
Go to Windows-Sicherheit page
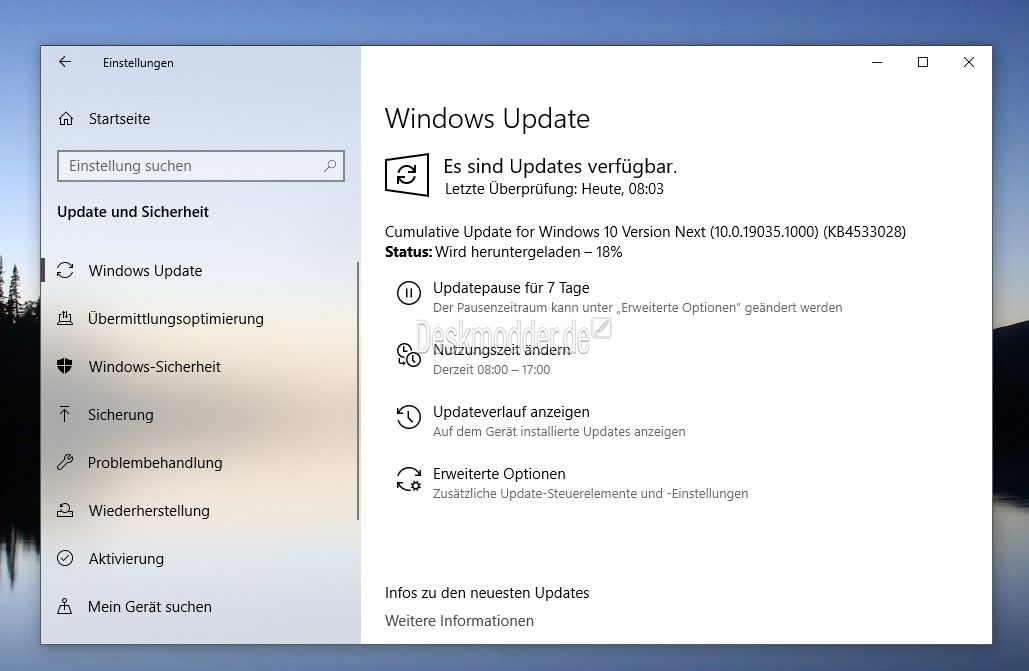click(154, 366)
